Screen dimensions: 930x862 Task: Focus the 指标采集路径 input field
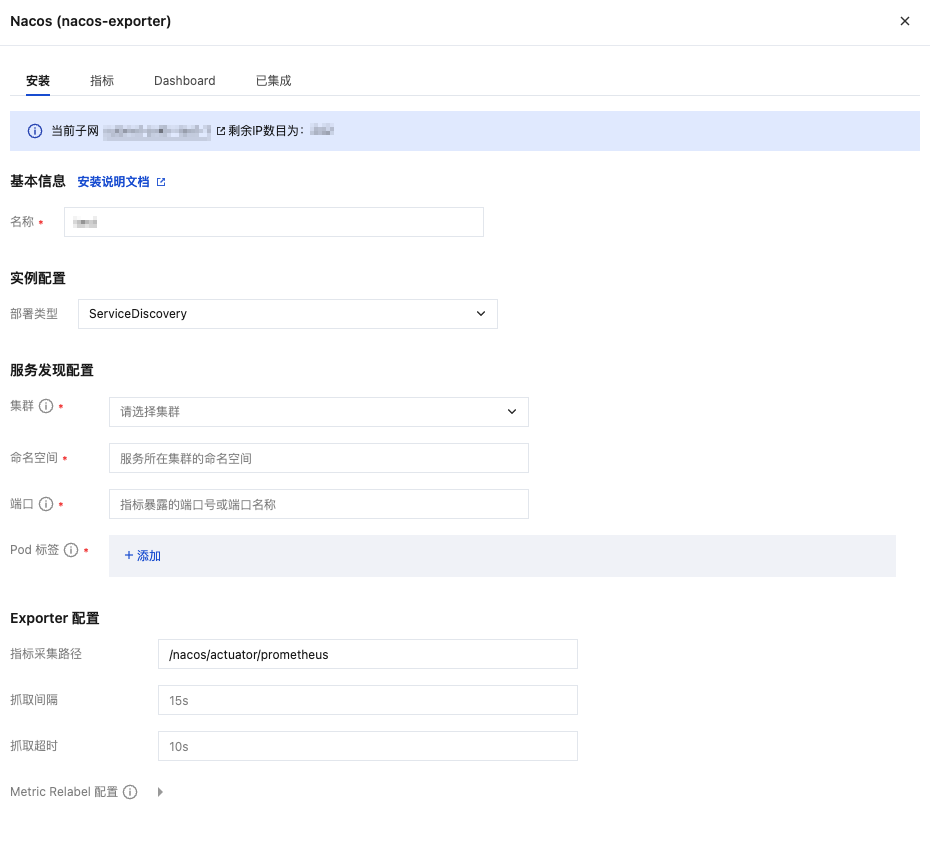tap(368, 654)
